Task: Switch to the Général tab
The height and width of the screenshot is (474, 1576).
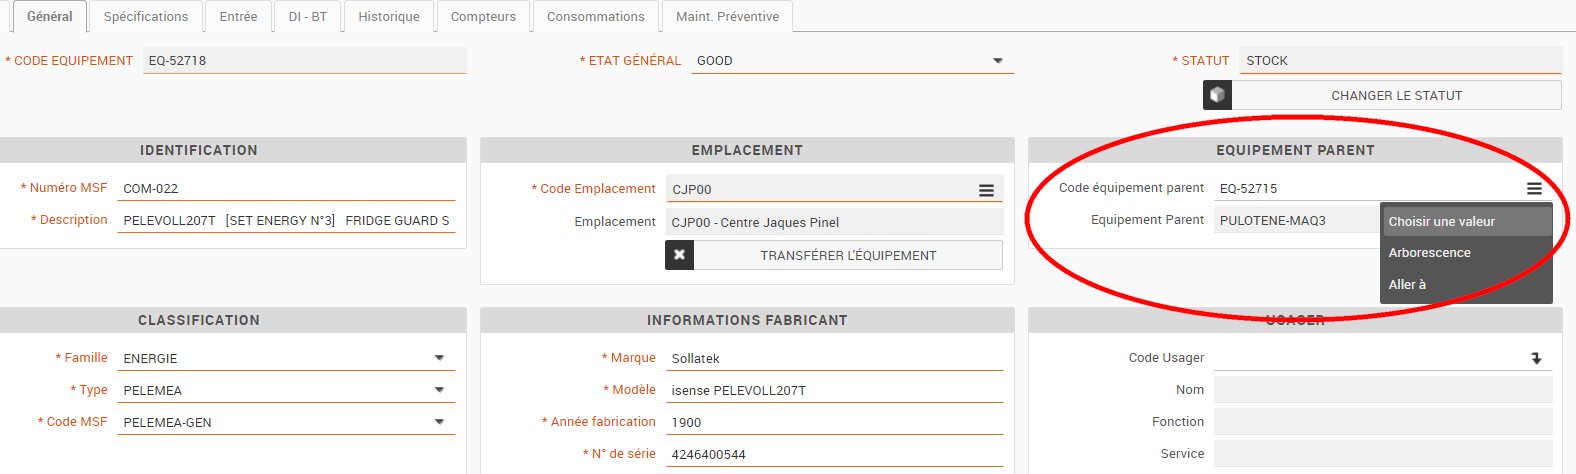Action: click(50, 16)
